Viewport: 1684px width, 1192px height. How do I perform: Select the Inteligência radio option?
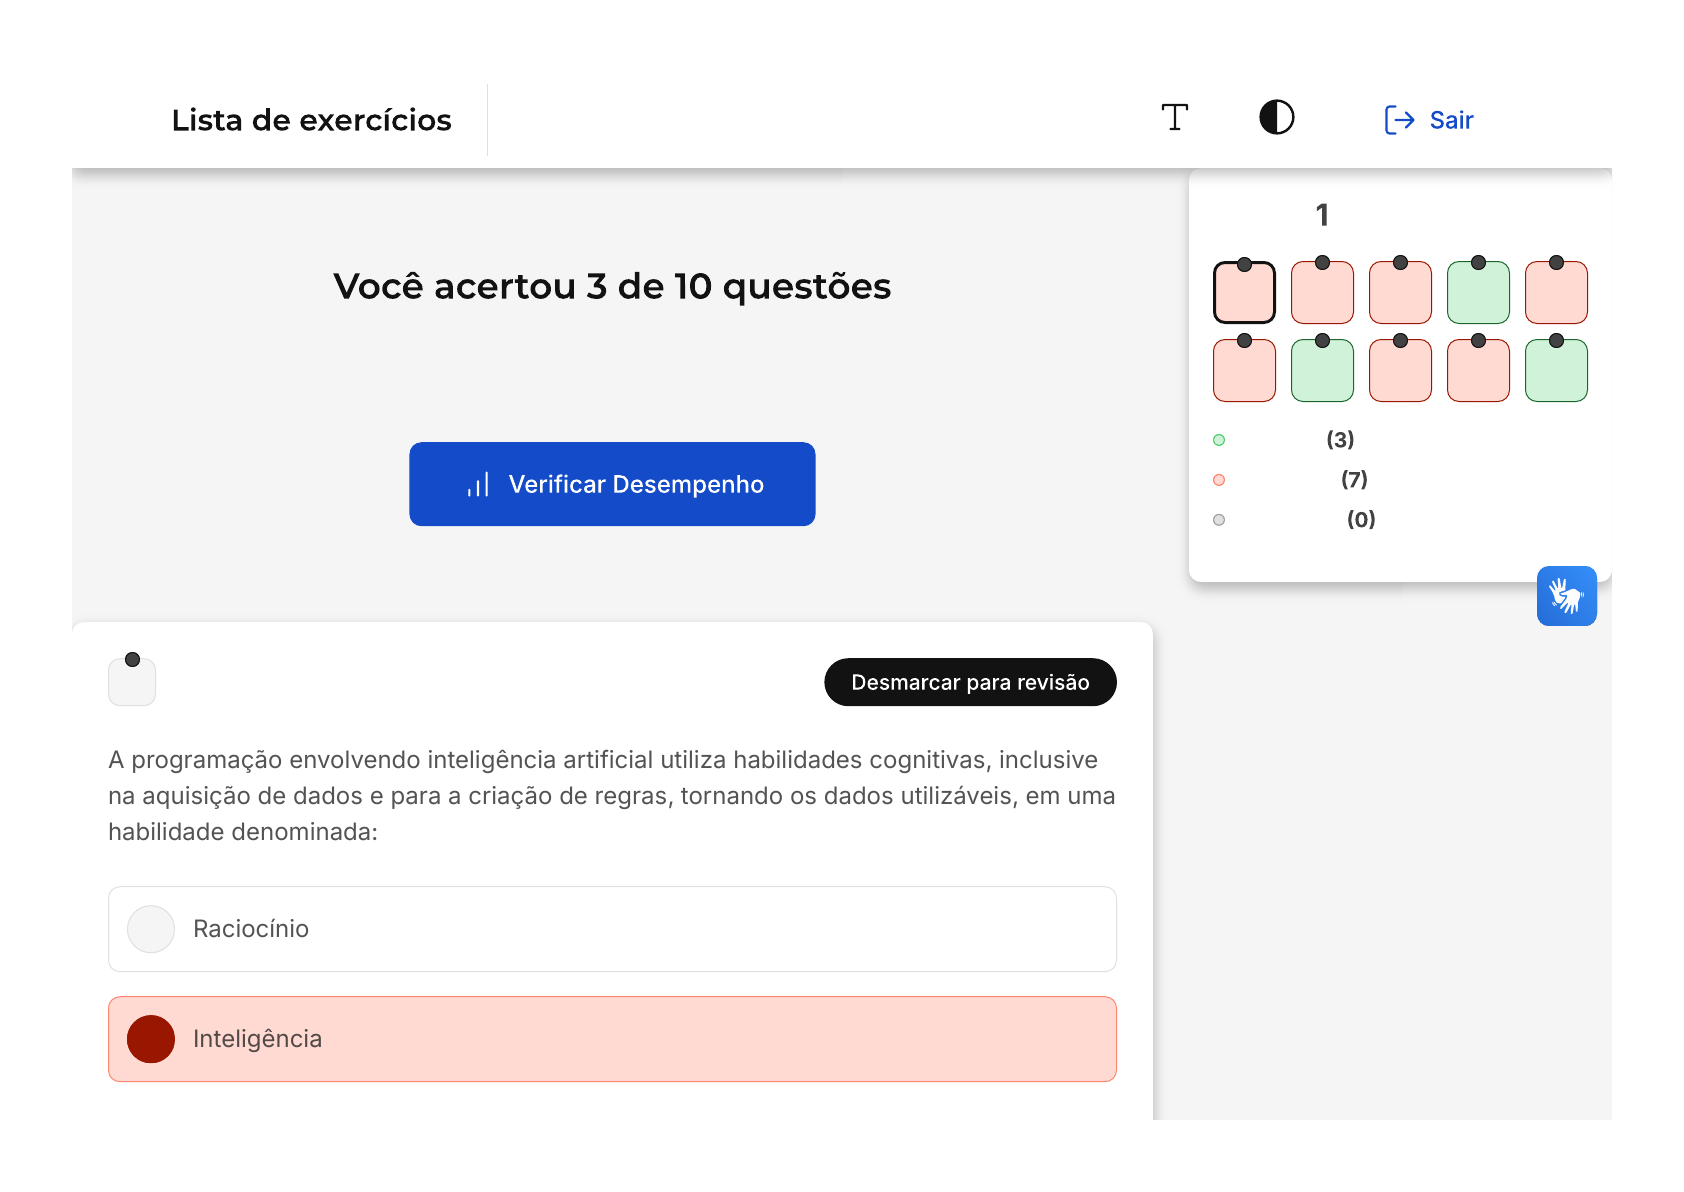coord(151,1039)
